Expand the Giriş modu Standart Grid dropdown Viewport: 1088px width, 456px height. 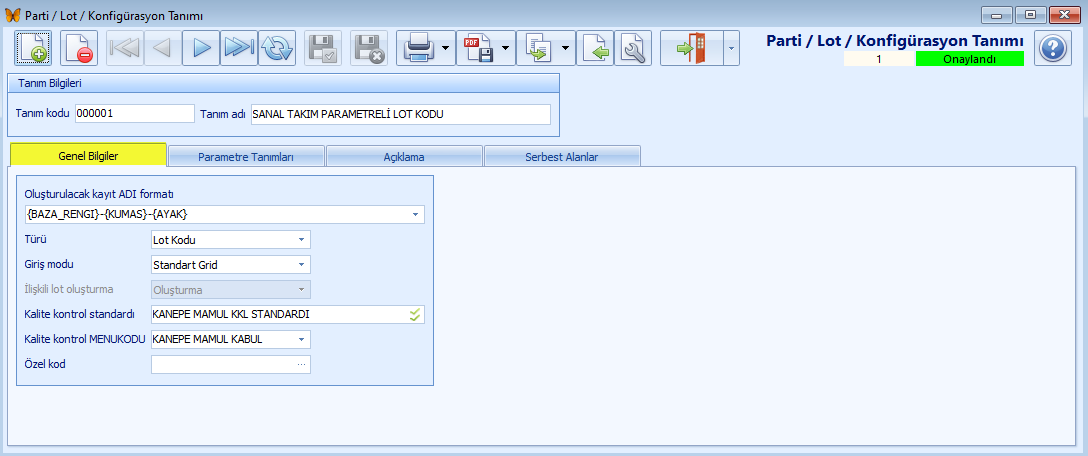point(301,265)
